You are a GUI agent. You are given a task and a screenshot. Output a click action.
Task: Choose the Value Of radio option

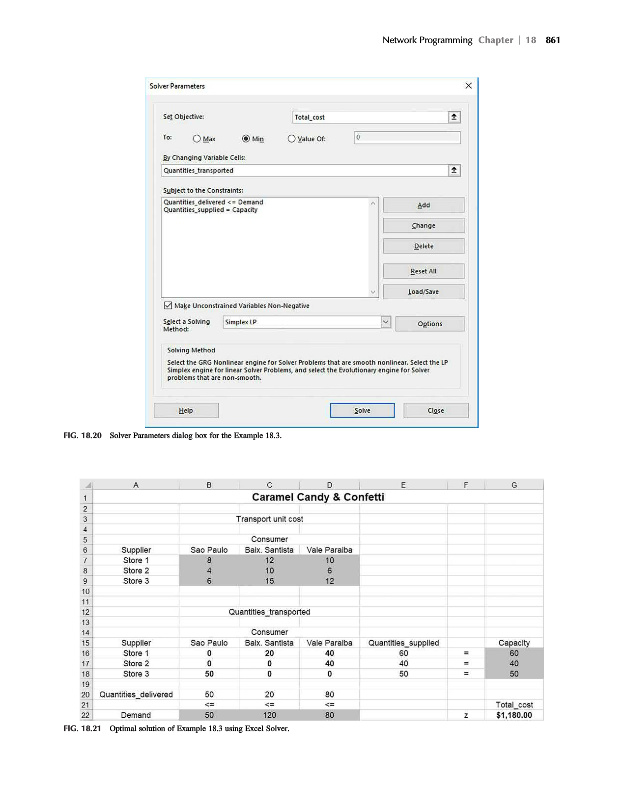(292, 140)
